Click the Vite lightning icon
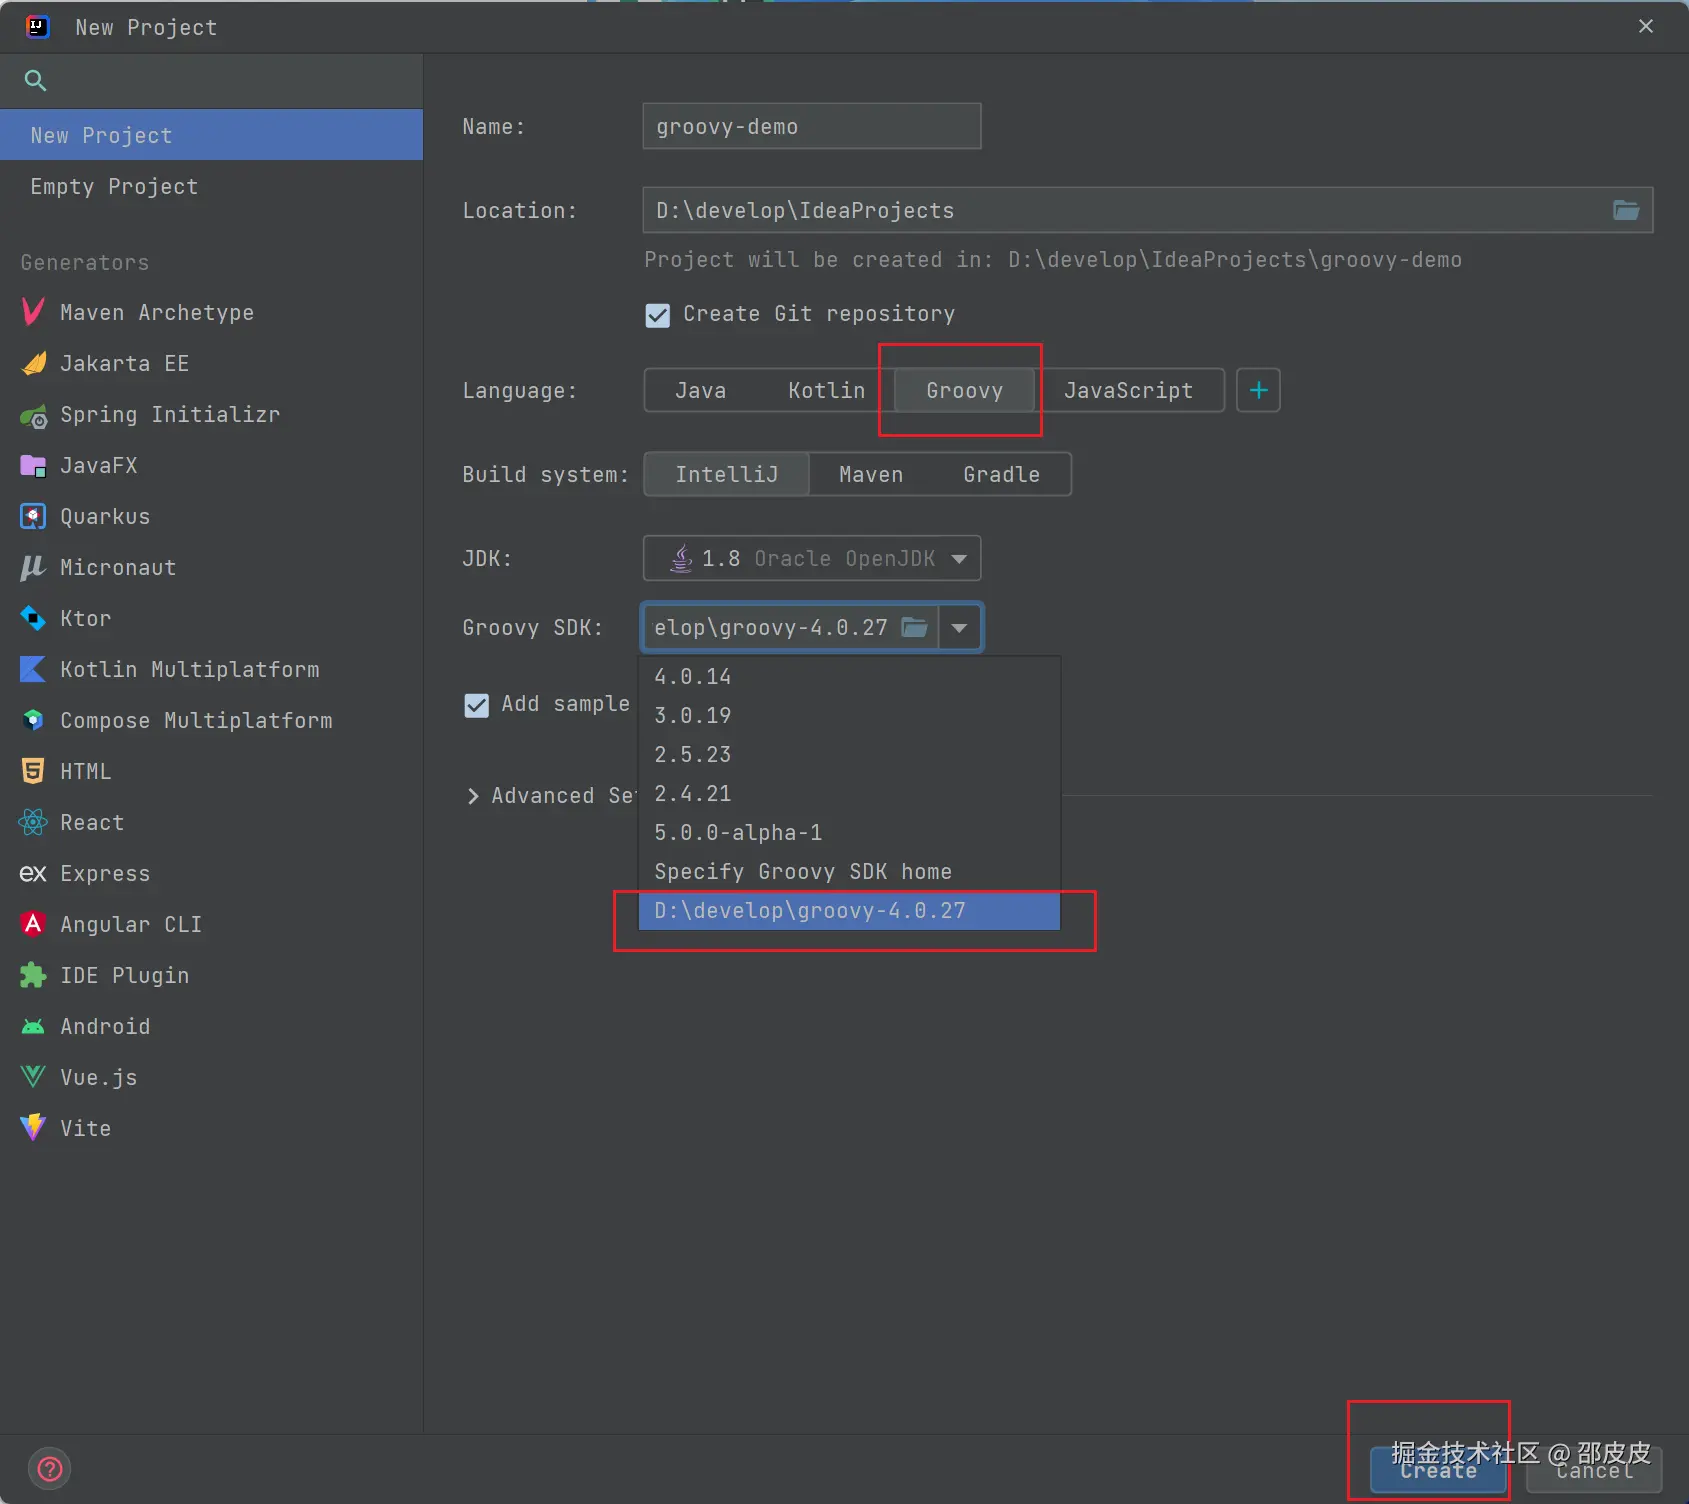The width and height of the screenshot is (1689, 1504). coord(33,1128)
